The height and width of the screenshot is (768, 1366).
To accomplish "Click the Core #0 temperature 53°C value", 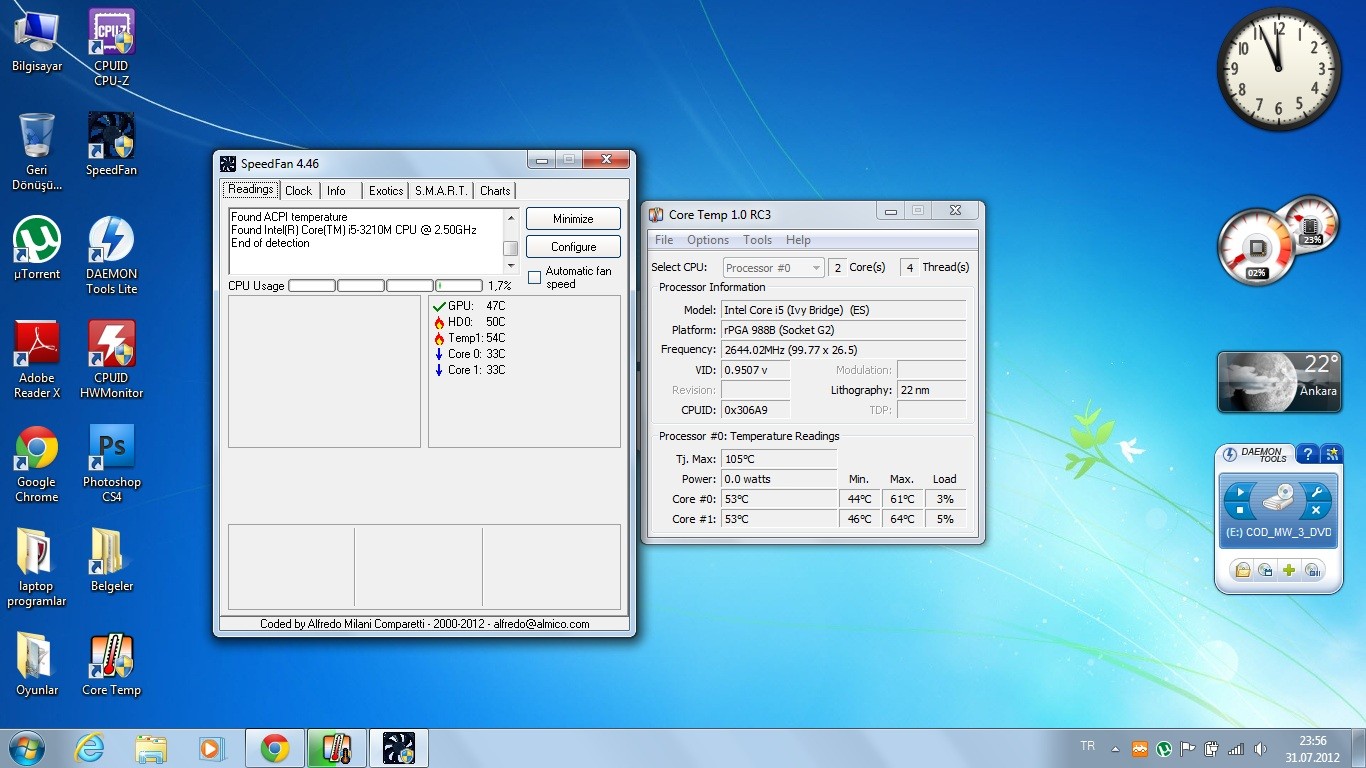I will [x=779, y=499].
